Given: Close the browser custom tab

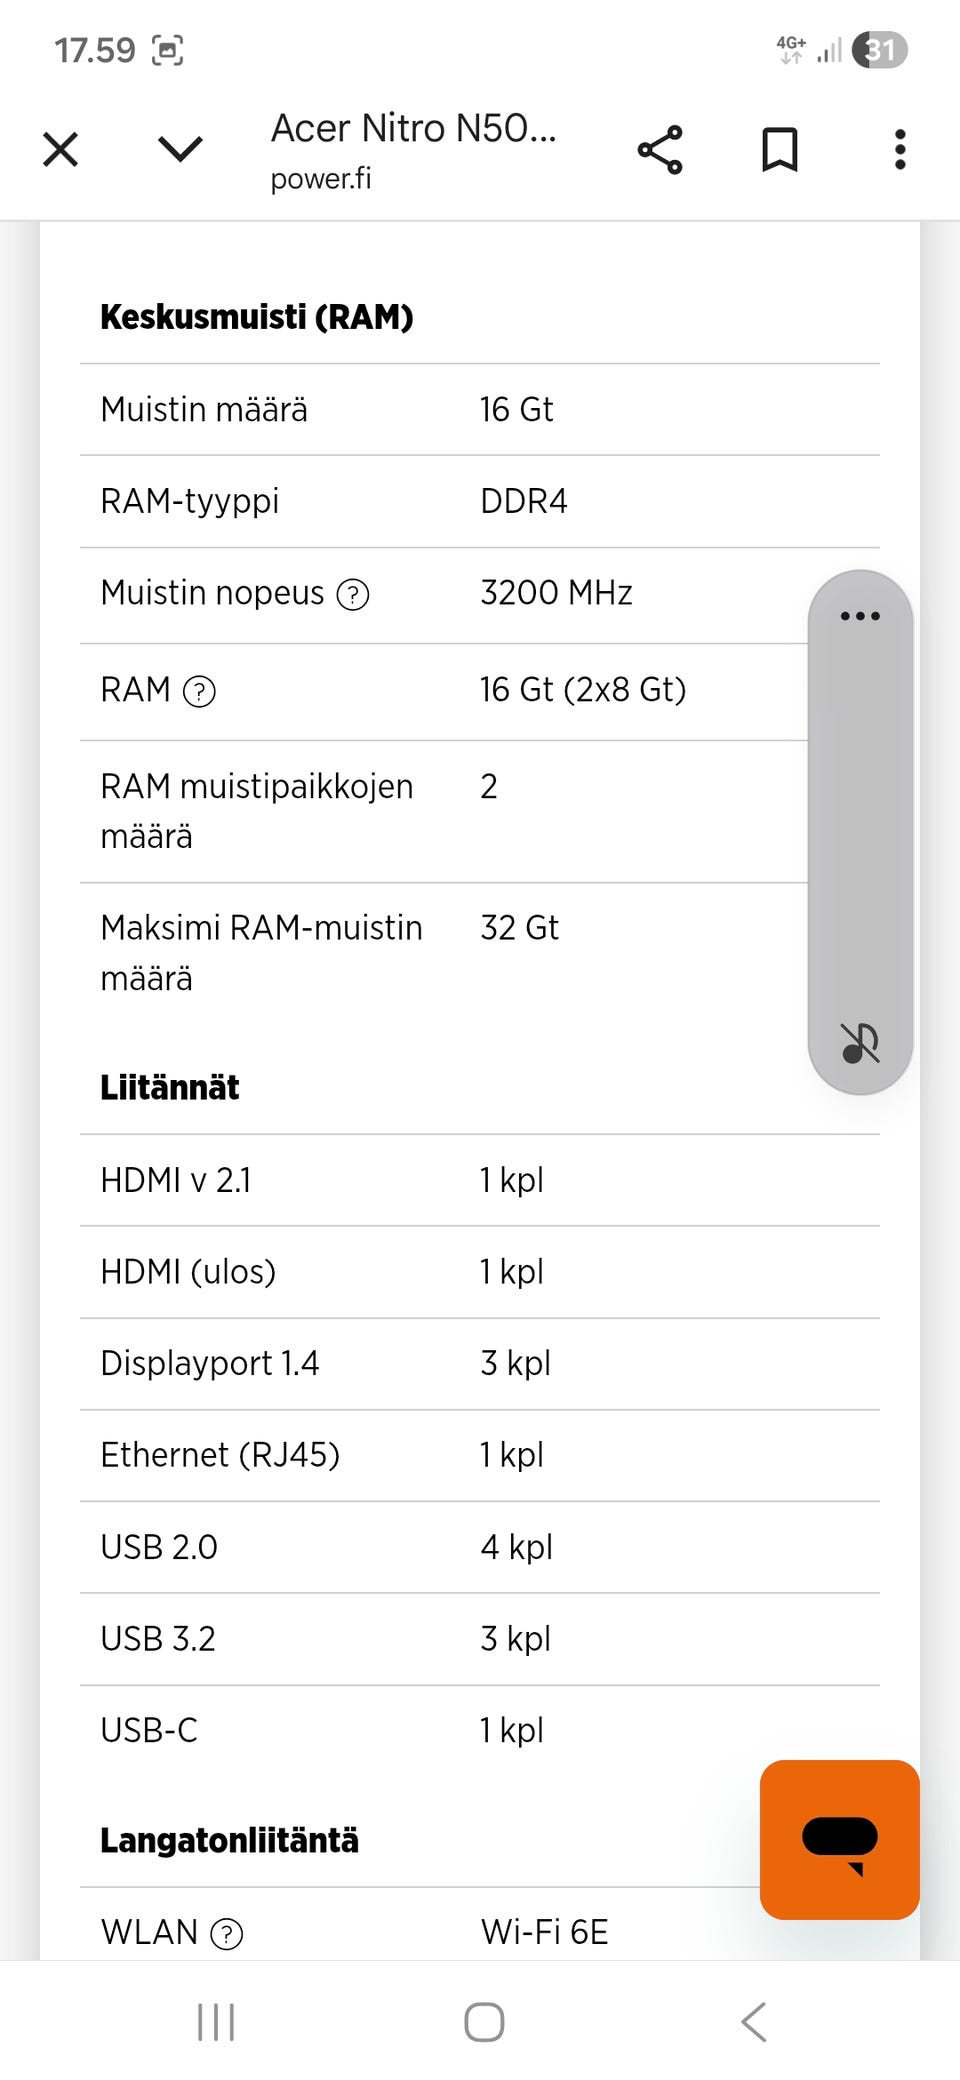Looking at the screenshot, I should [61, 150].
